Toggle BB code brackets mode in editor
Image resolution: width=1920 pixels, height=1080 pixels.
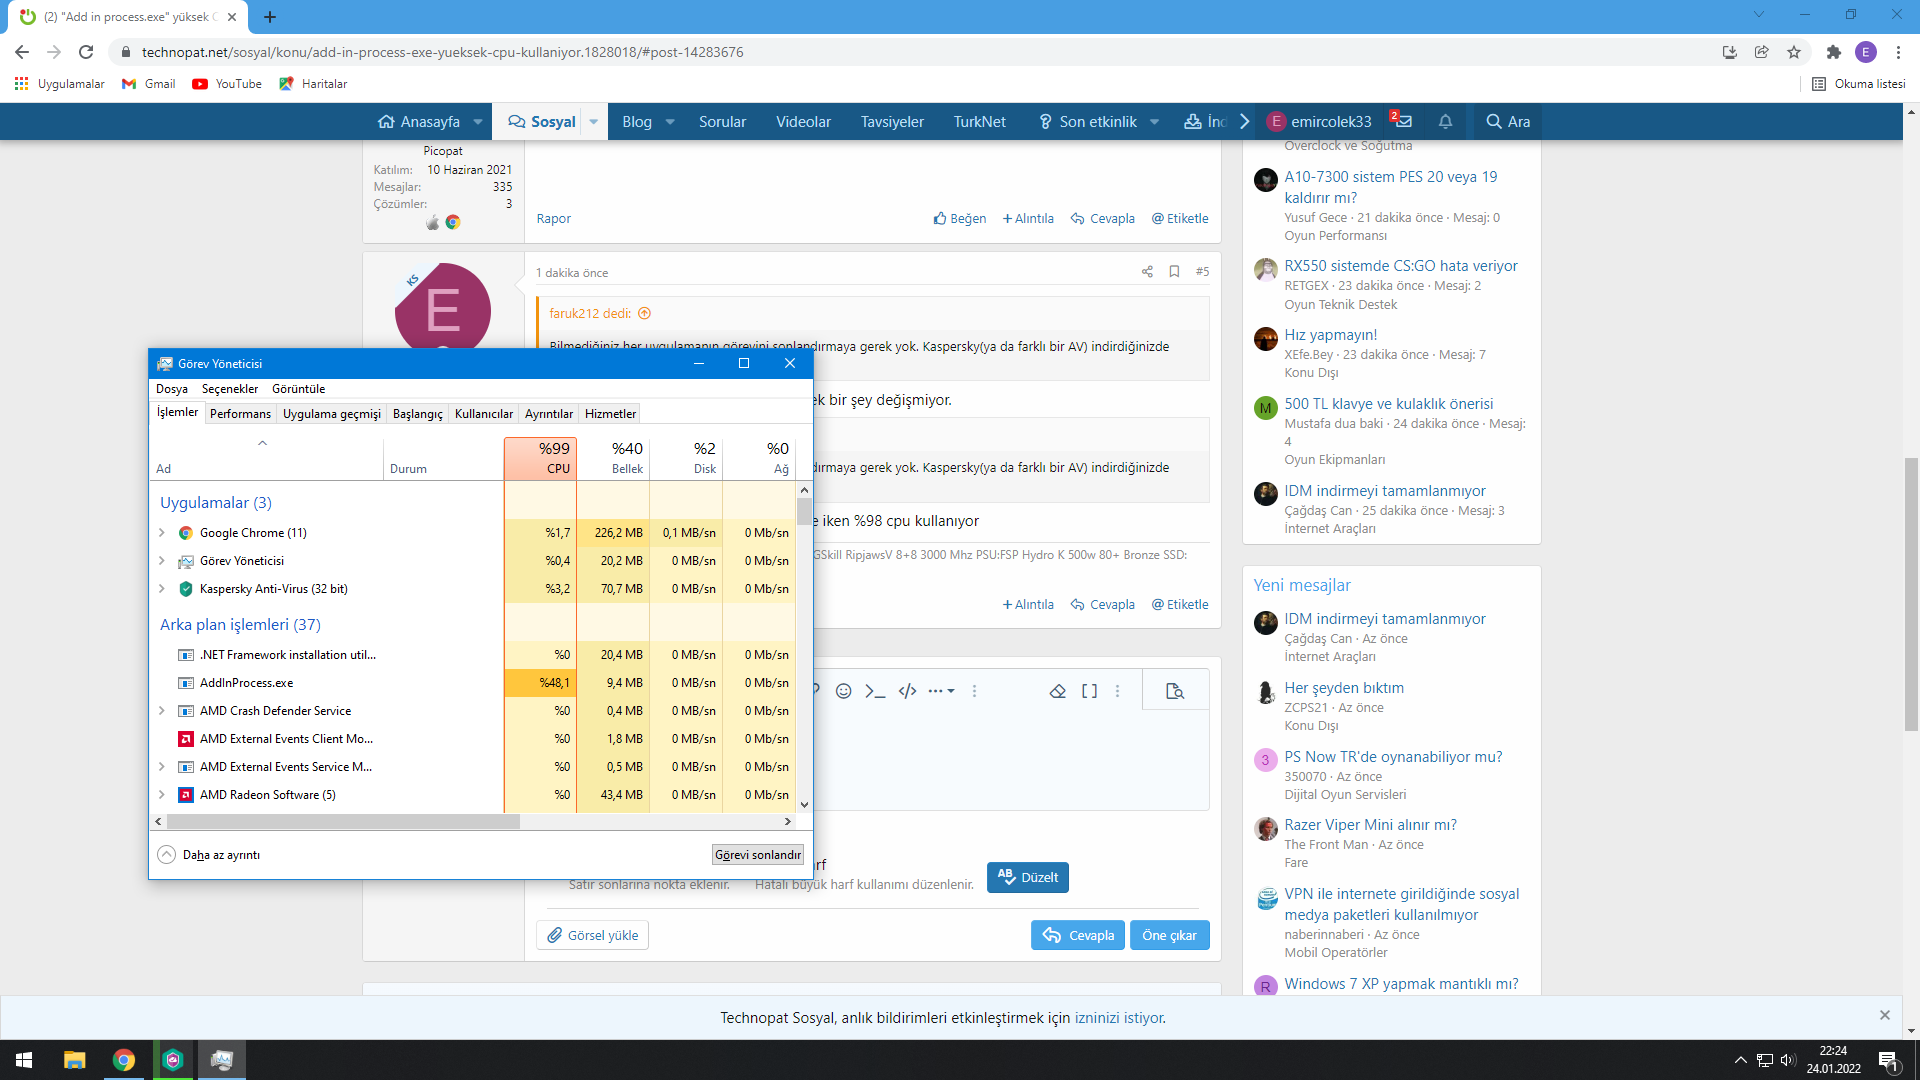click(1089, 691)
